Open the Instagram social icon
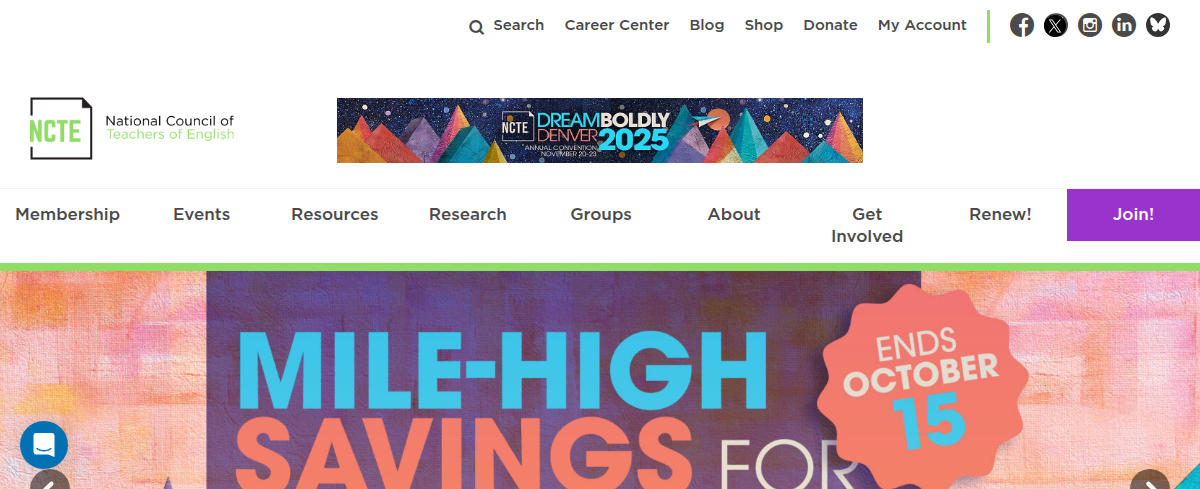Viewport: 1200px width, 489px height. 1090,25
